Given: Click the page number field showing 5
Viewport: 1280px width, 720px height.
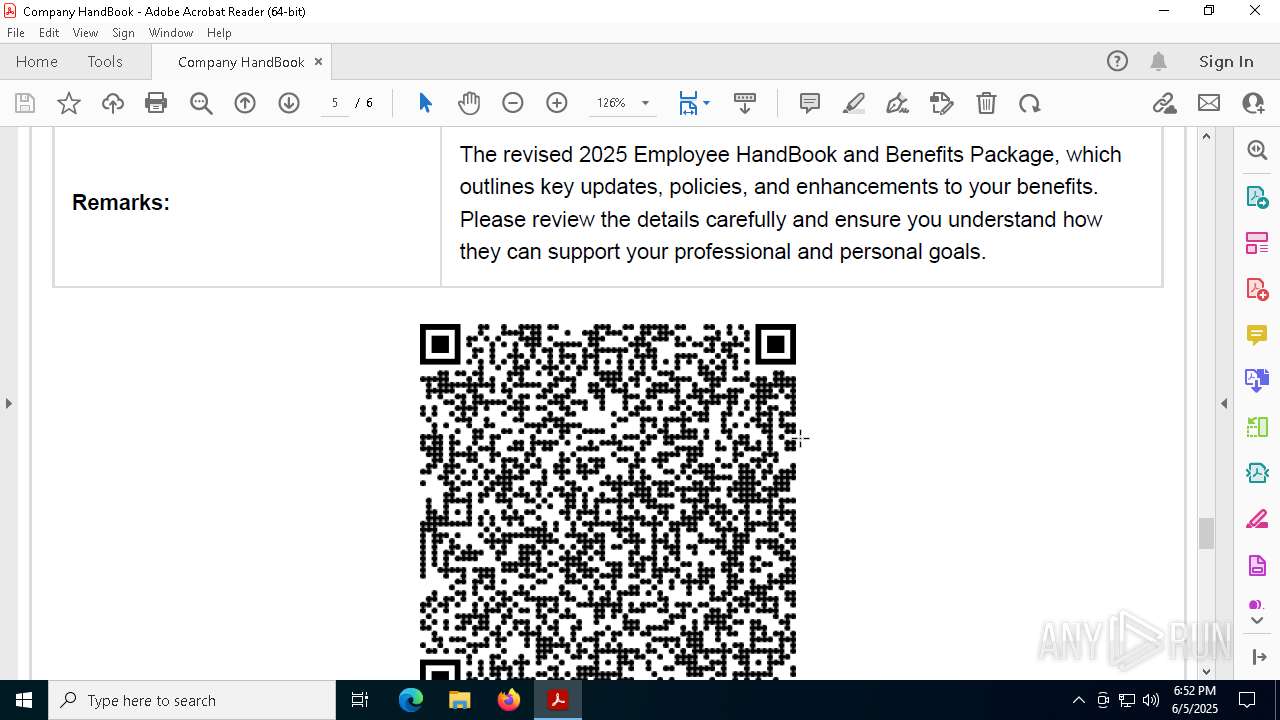Looking at the screenshot, I should pos(335,103).
